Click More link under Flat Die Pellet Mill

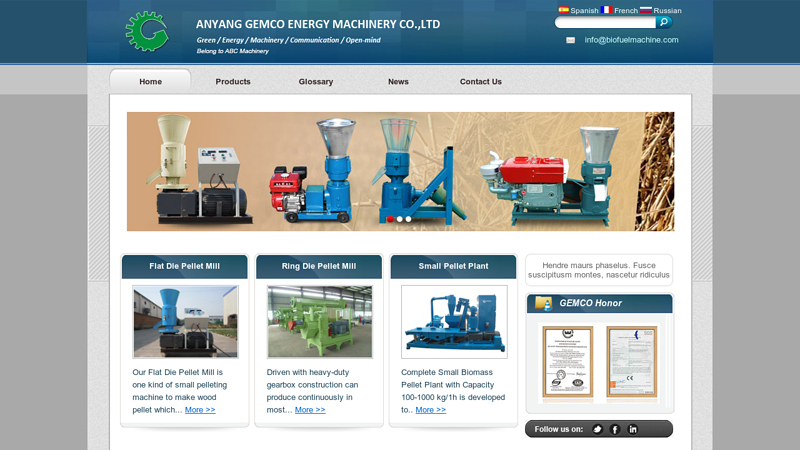click(200, 410)
